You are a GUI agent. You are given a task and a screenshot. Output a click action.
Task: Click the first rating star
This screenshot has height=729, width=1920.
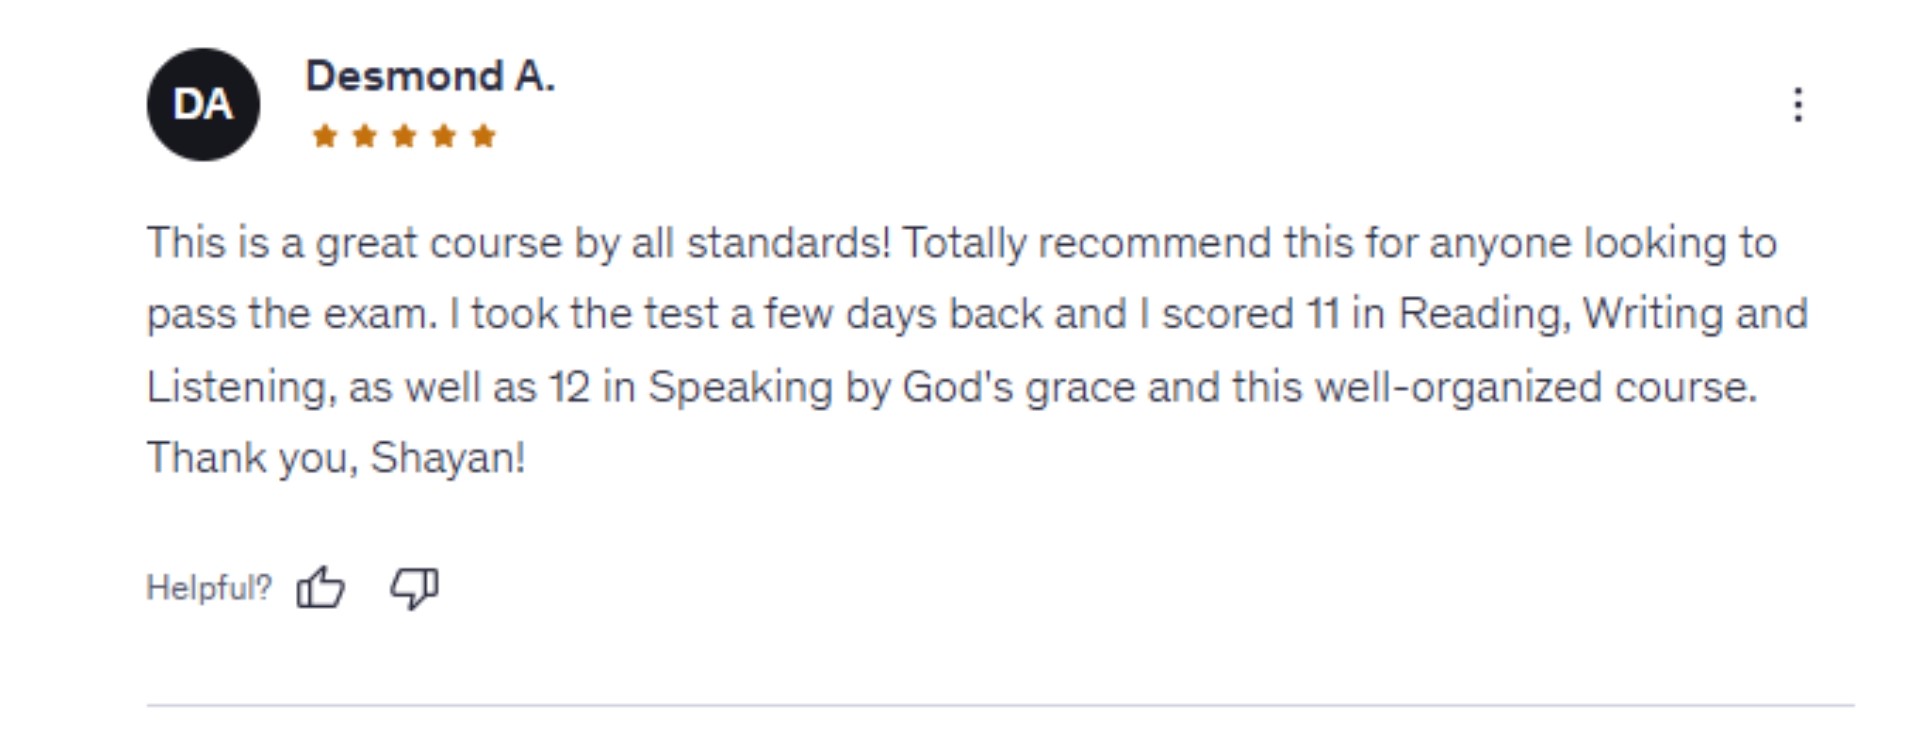click(324, 136)
